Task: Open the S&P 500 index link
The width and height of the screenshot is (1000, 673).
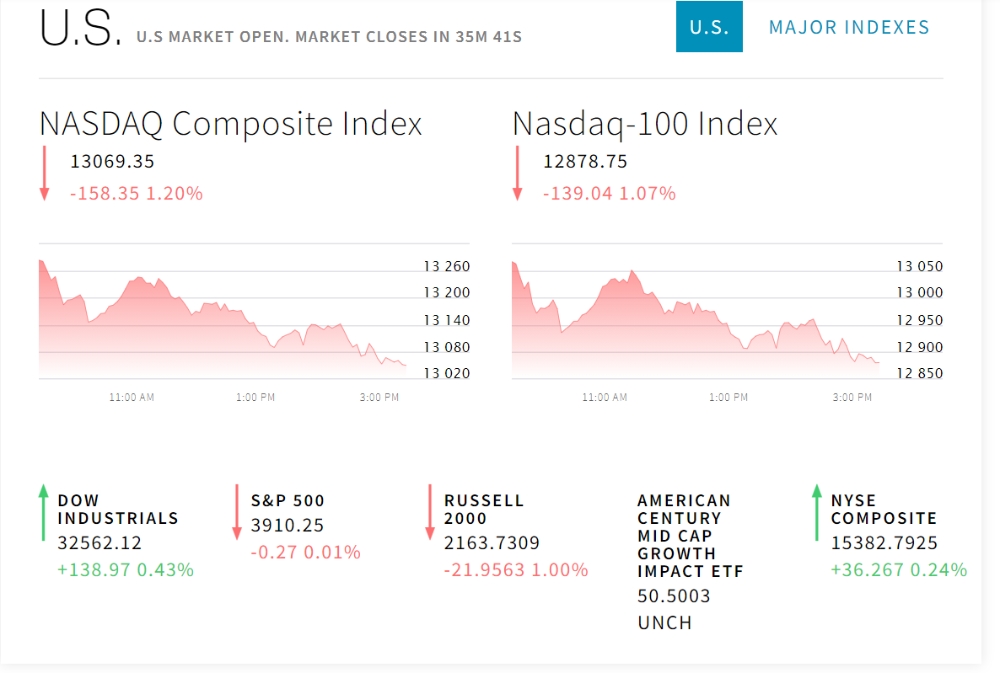Action: point(288,500)
